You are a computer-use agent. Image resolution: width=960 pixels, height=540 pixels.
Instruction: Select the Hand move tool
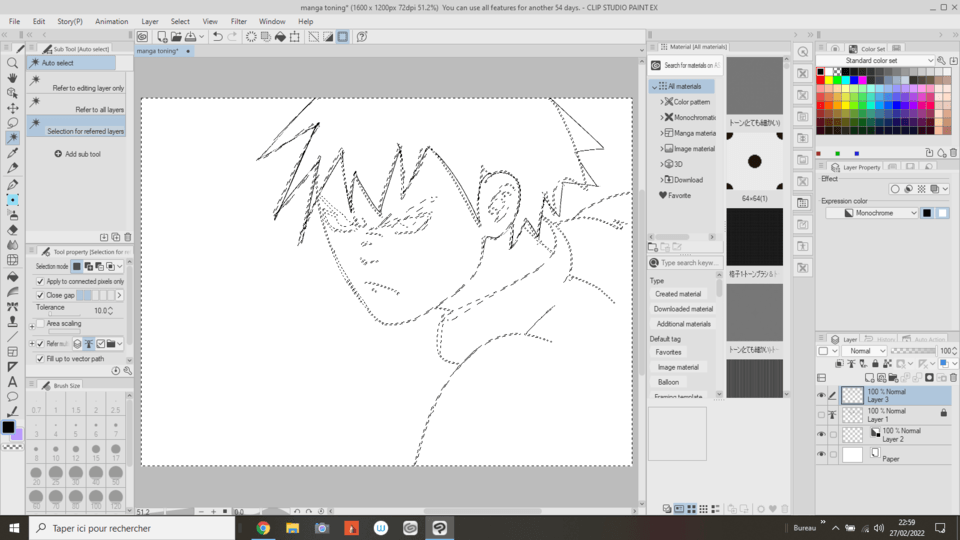pos(12,77)
